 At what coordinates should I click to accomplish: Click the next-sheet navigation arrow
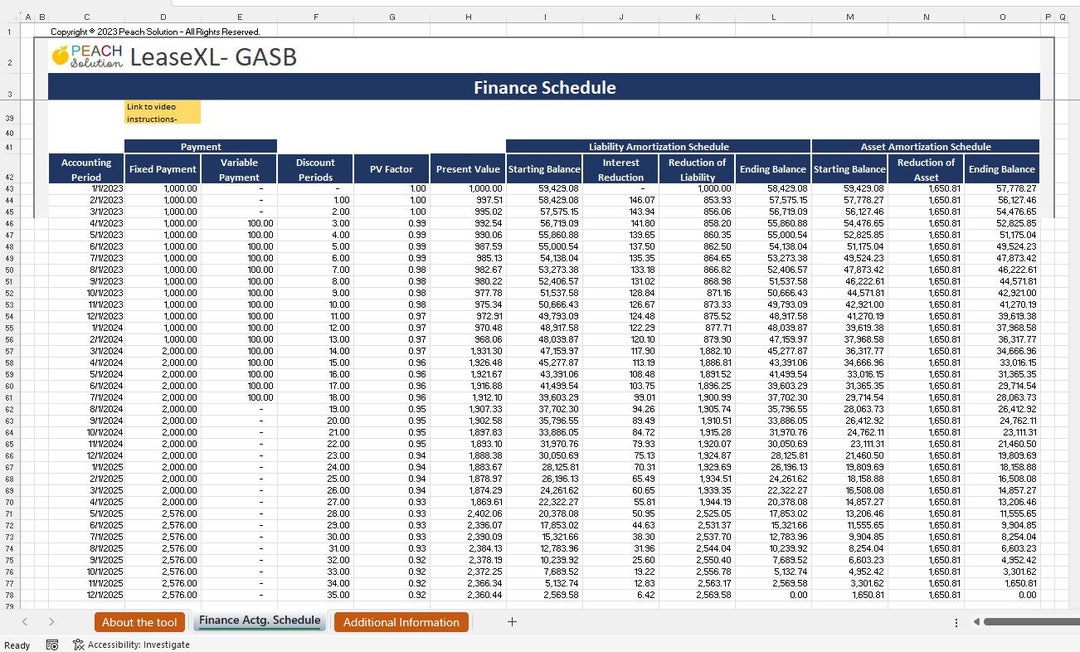(x=52, y=622)
